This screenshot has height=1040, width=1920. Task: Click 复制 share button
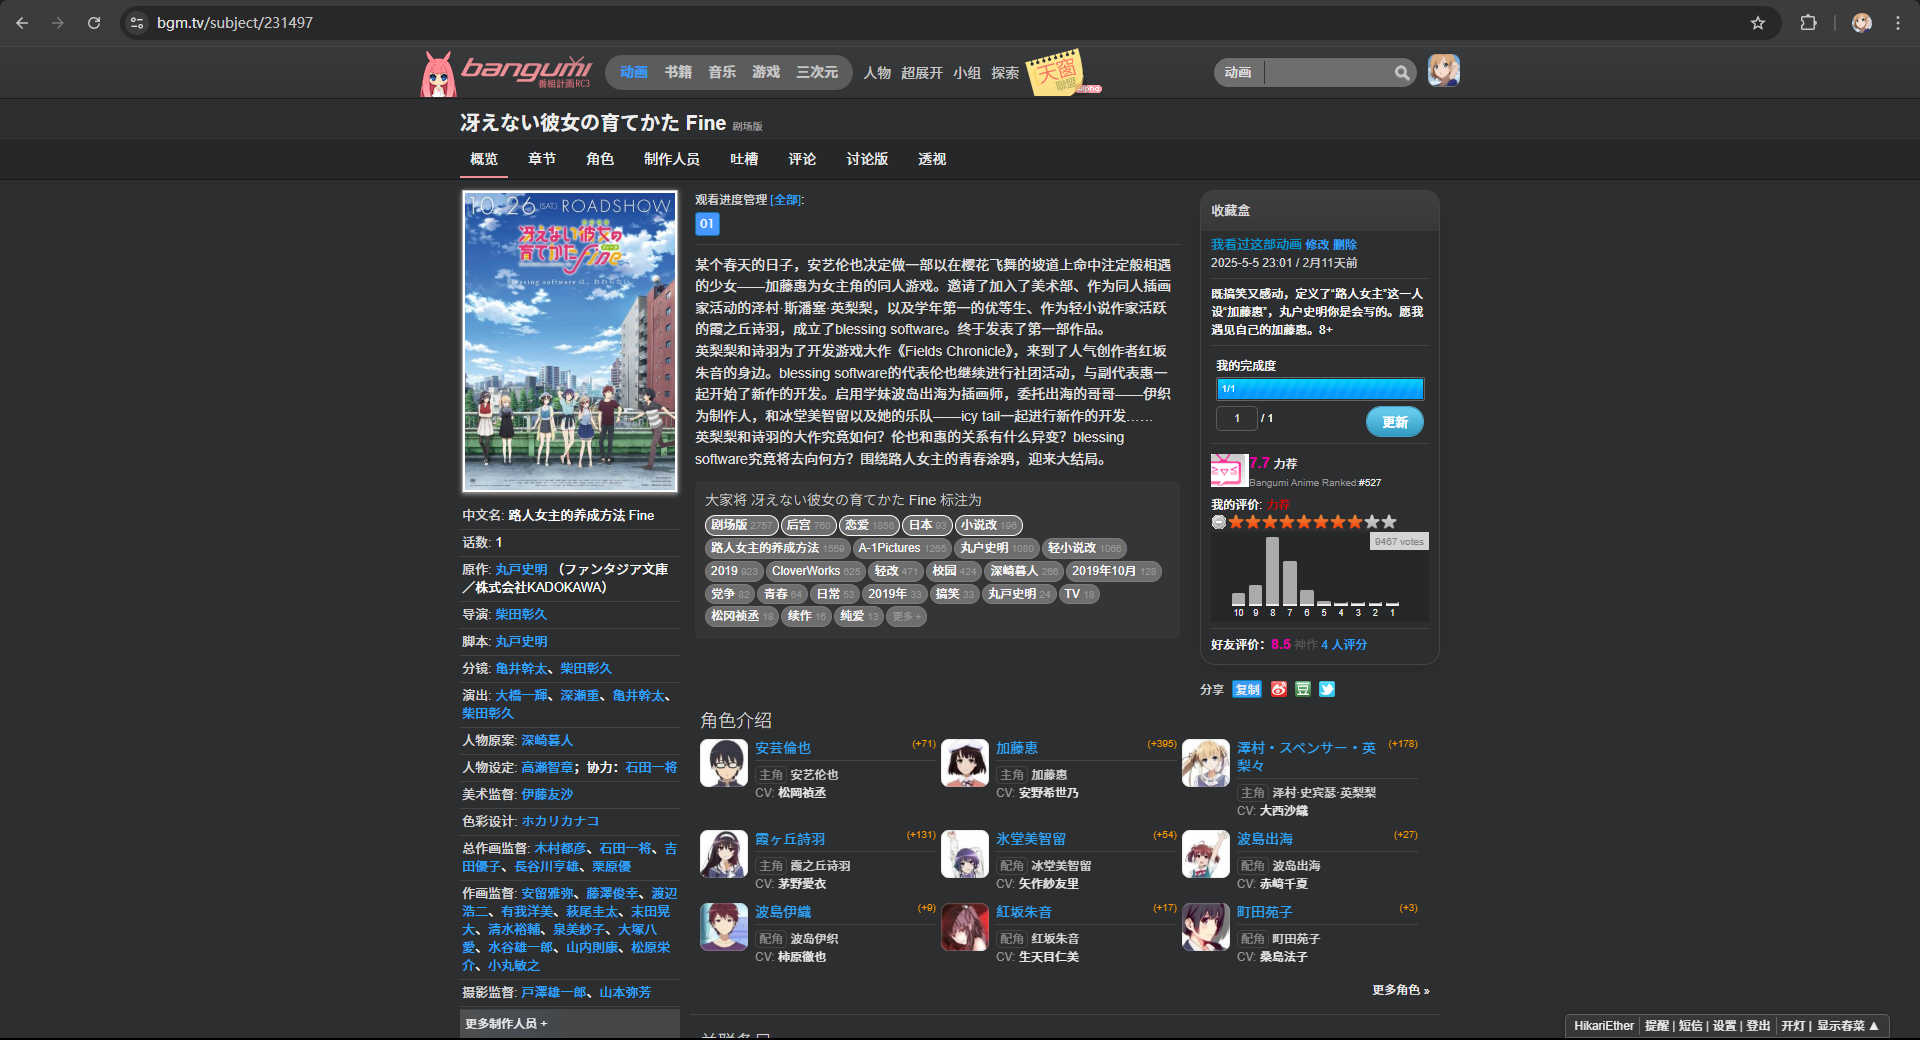click(1247, 689)
